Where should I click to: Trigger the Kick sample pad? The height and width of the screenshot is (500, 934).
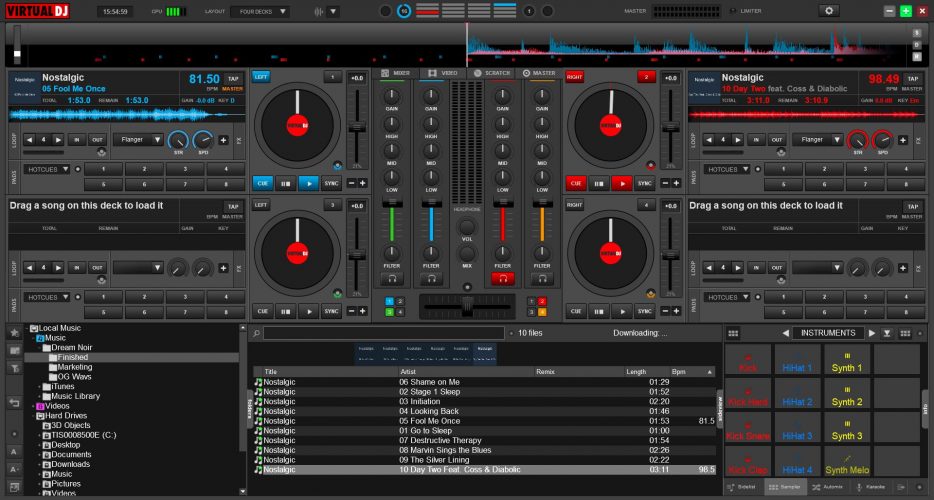click(x=748, y=360)
